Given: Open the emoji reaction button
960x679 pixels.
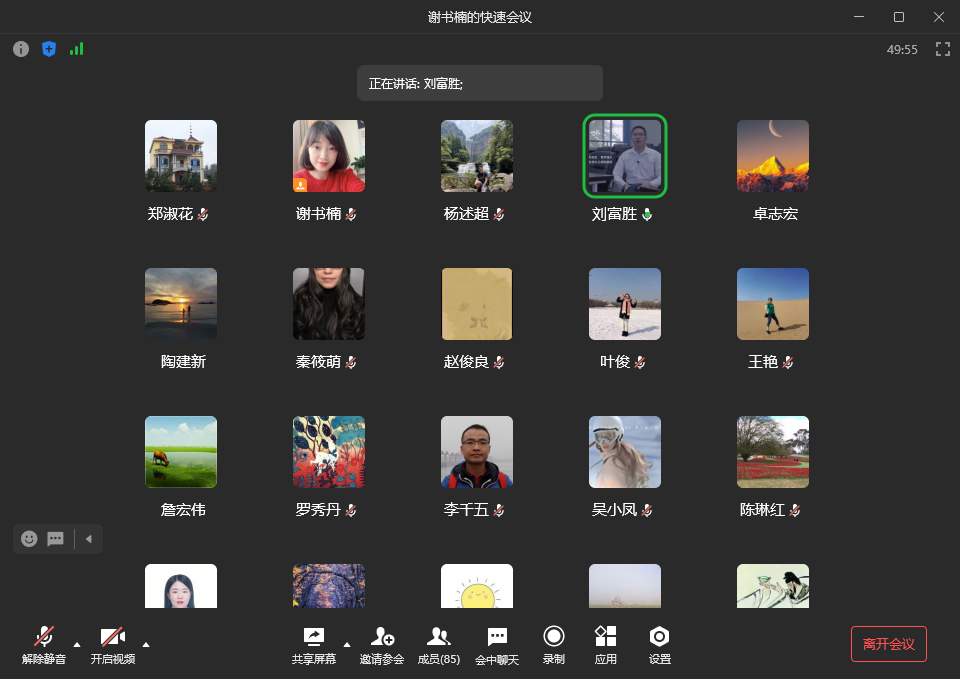Looking at the screenshot, I should click(29, 539).
